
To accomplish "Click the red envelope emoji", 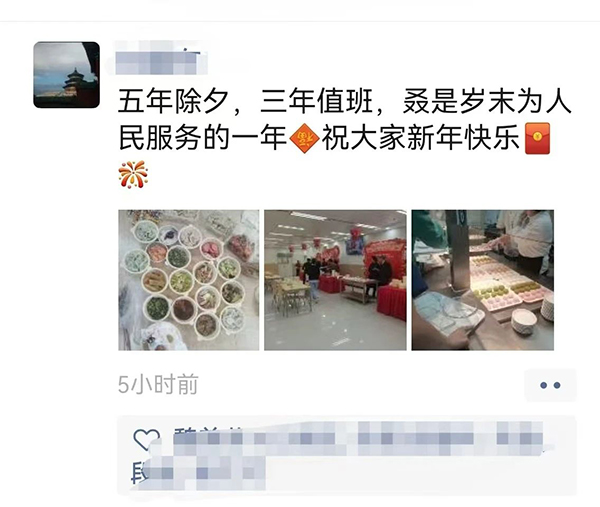I will coord(538,138).
